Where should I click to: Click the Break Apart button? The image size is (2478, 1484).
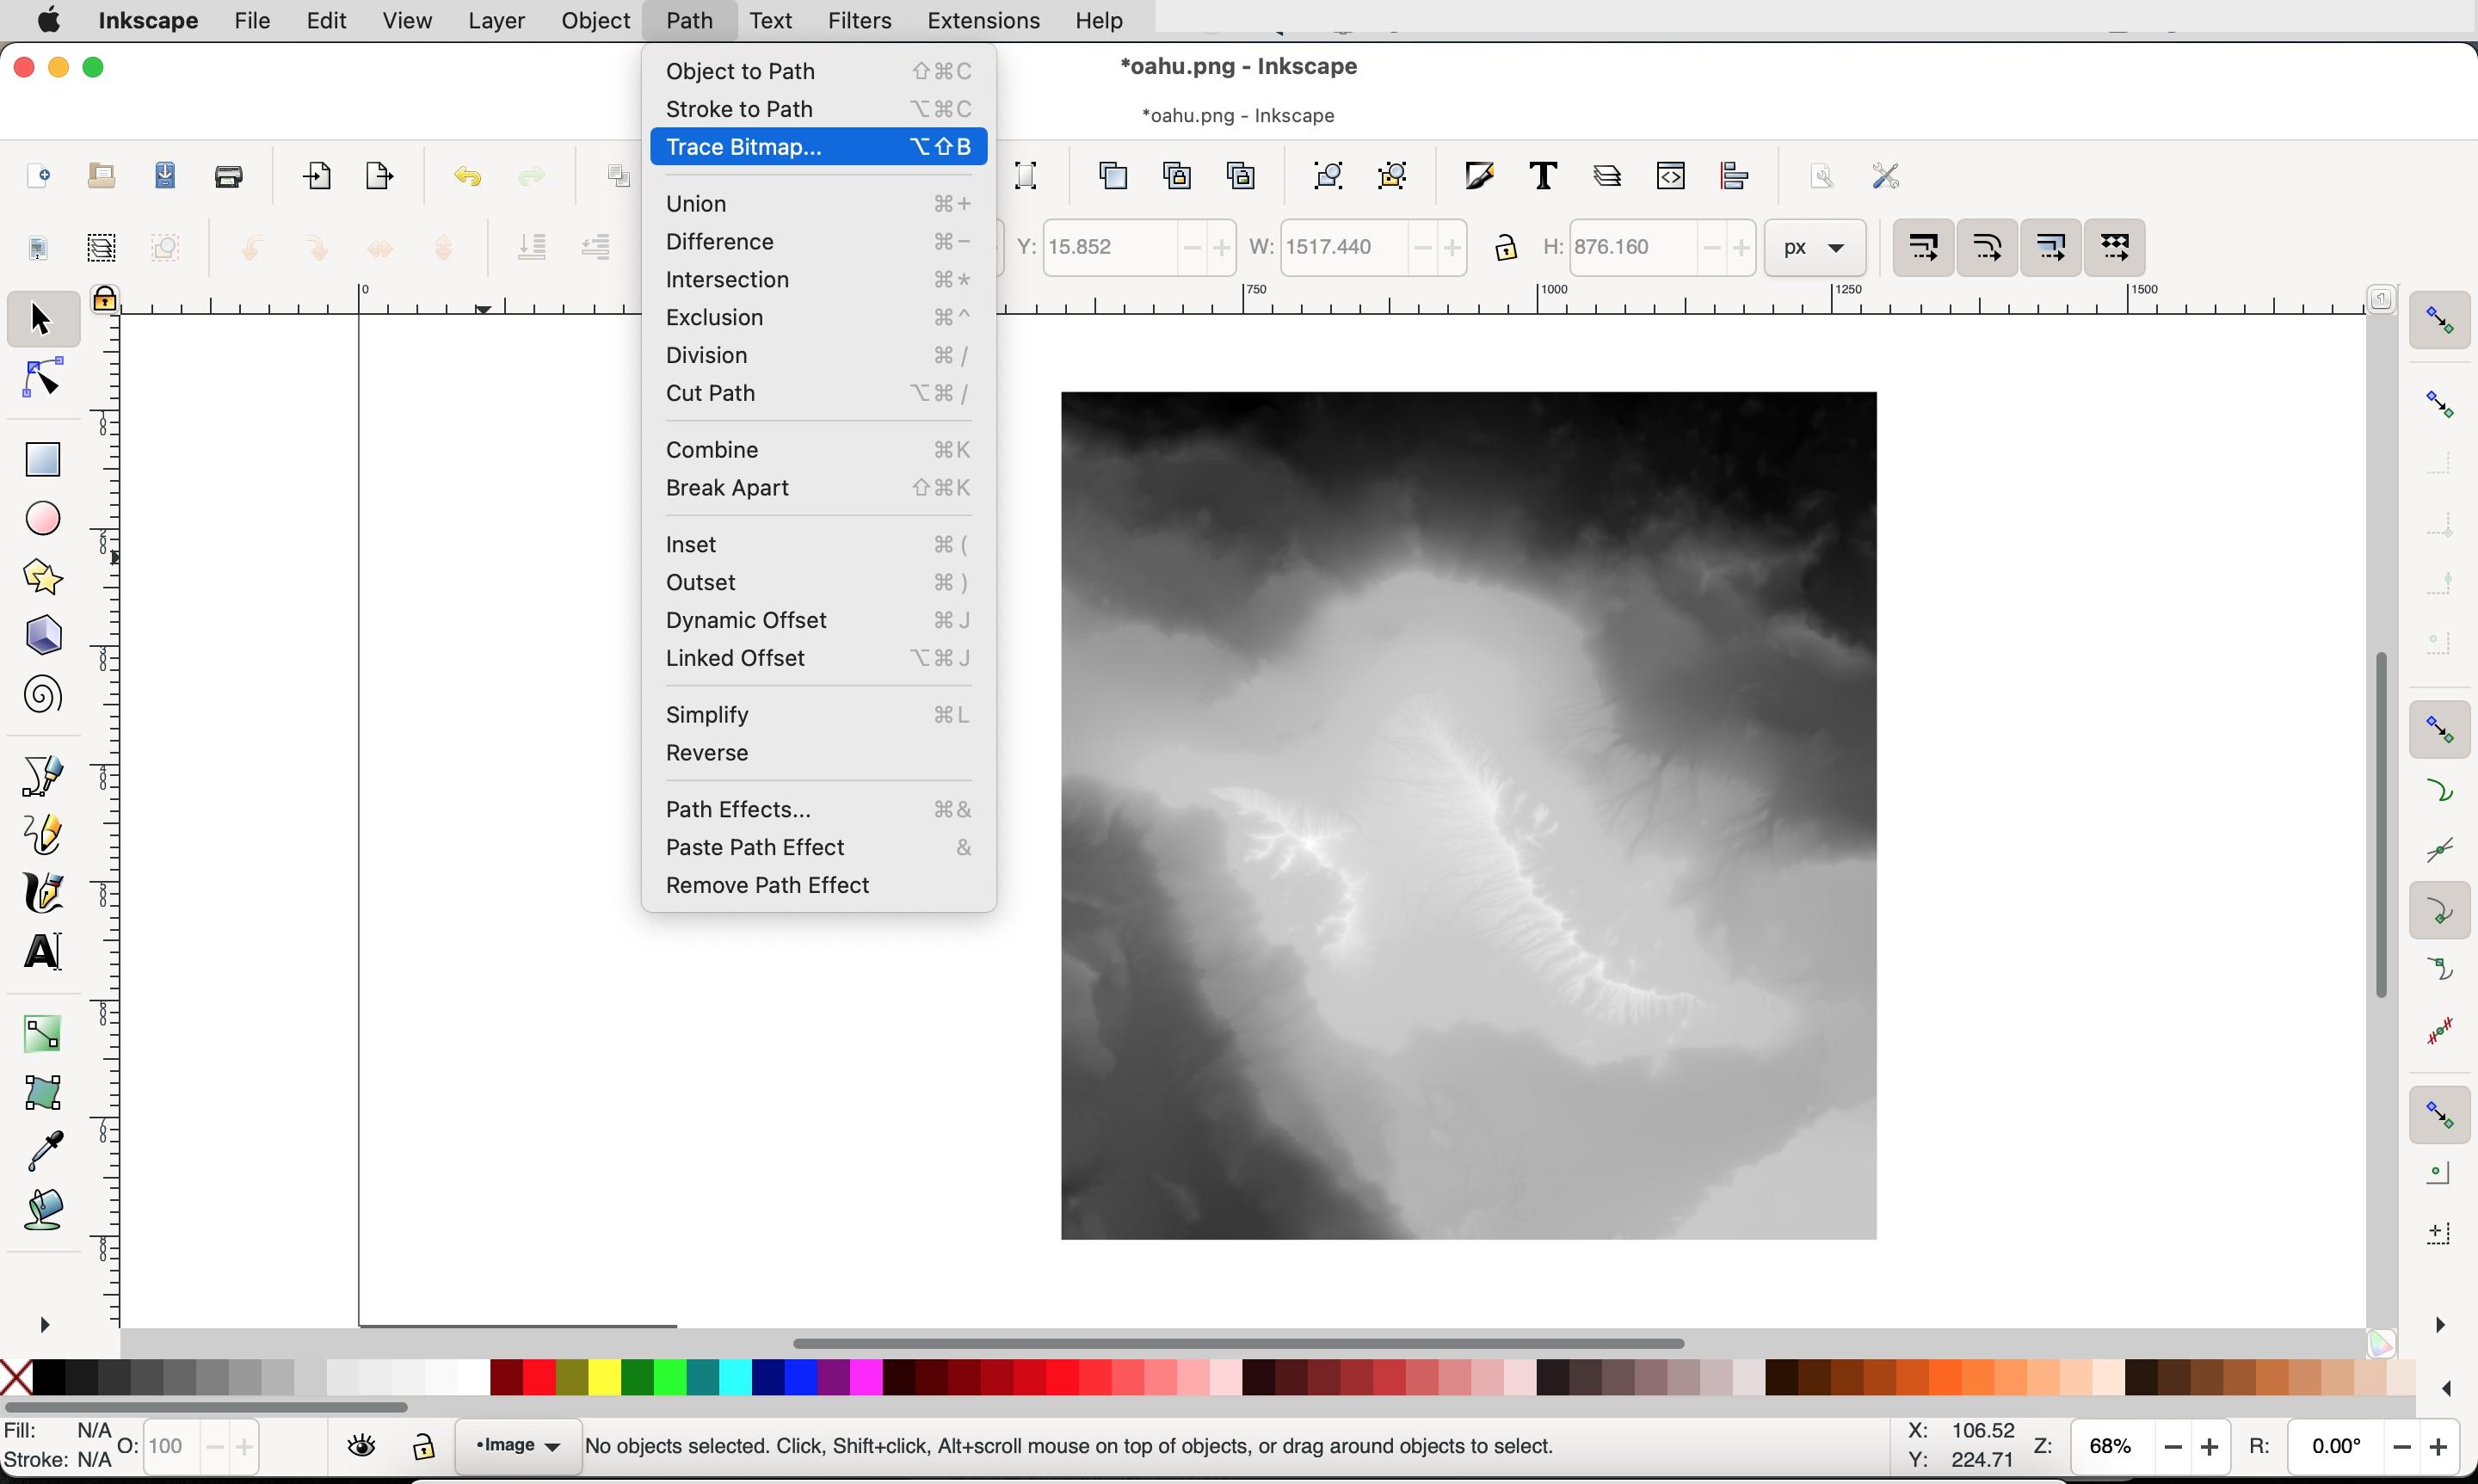click(728, 488)
